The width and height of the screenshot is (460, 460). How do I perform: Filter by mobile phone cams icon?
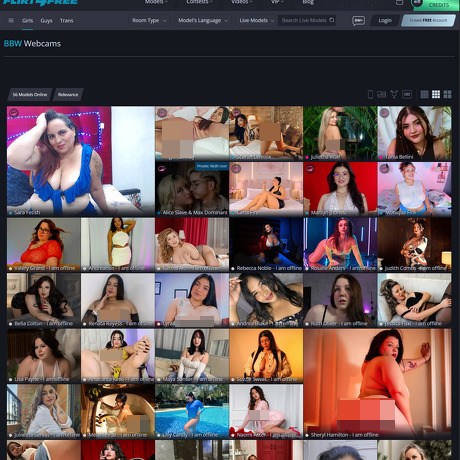point(370,94)
